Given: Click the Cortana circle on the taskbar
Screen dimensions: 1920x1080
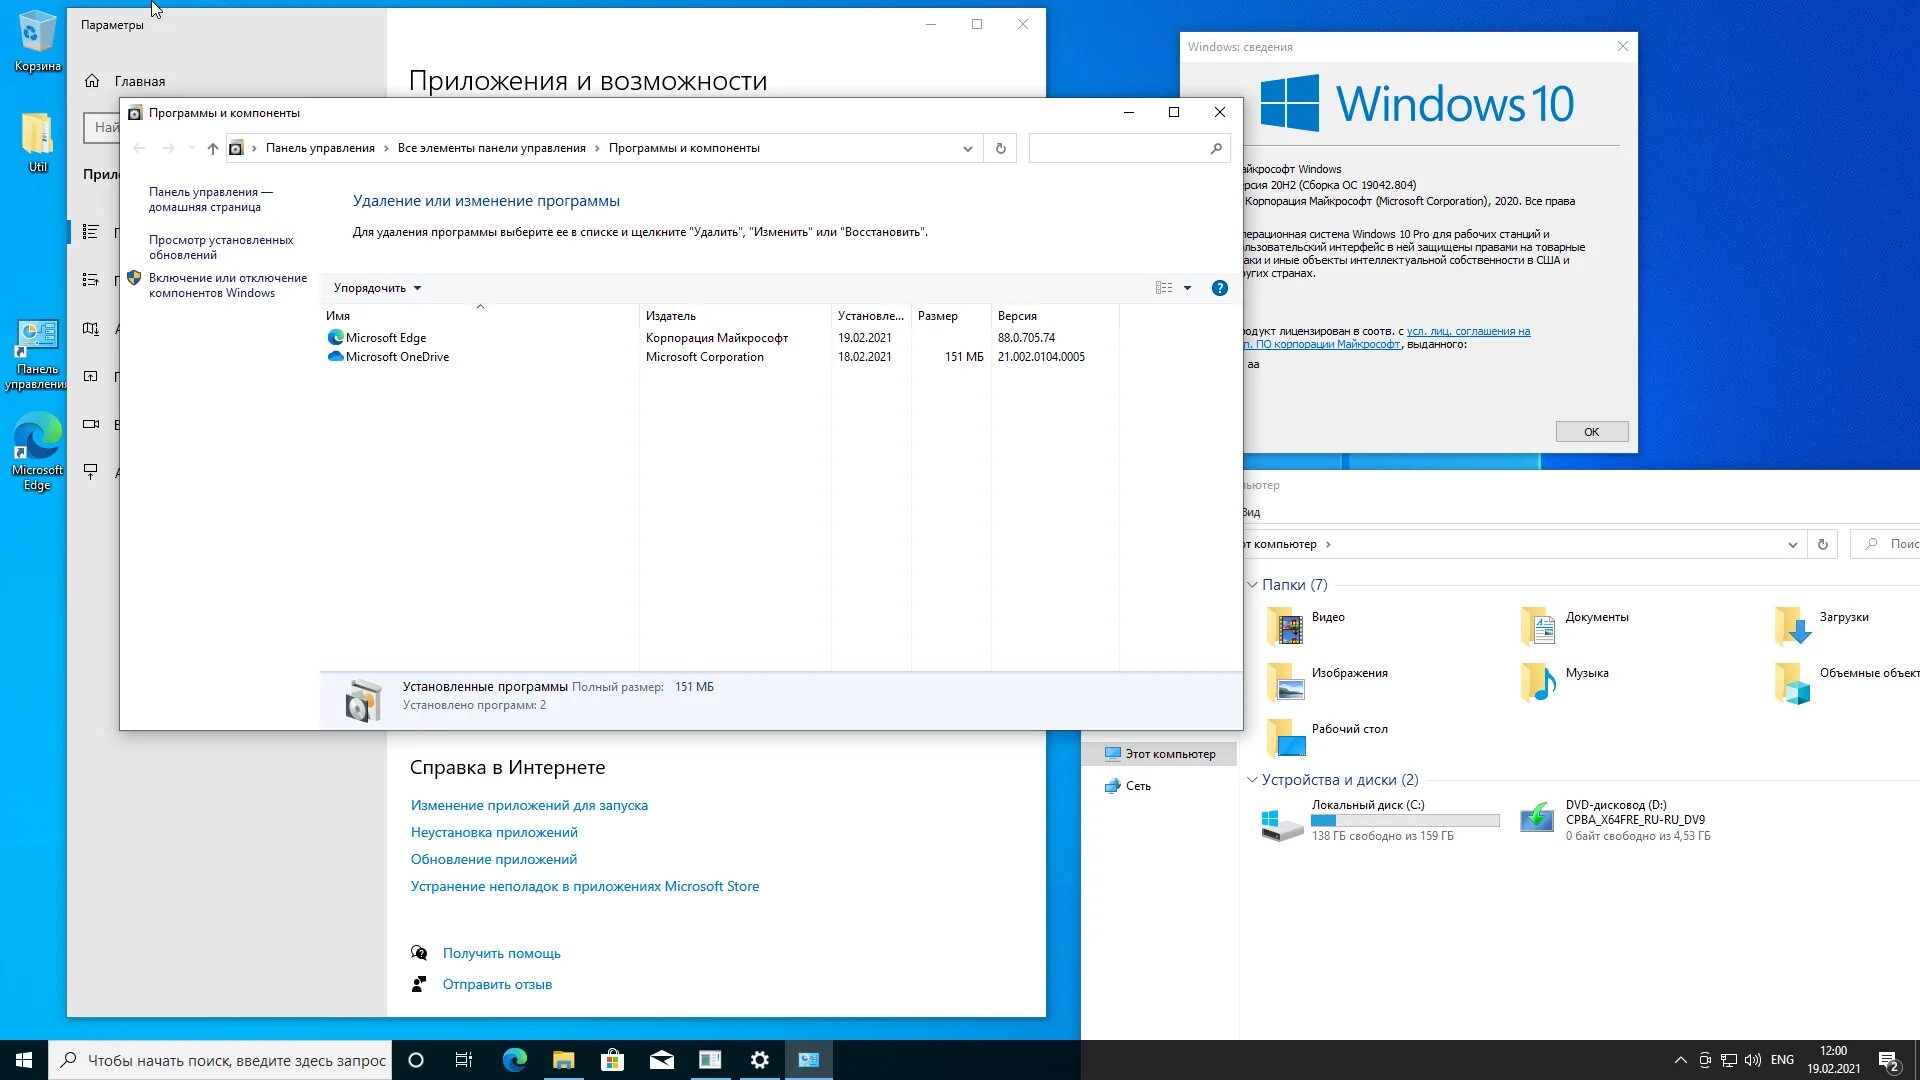Looking at the screenshot, I should [416, 1060].
